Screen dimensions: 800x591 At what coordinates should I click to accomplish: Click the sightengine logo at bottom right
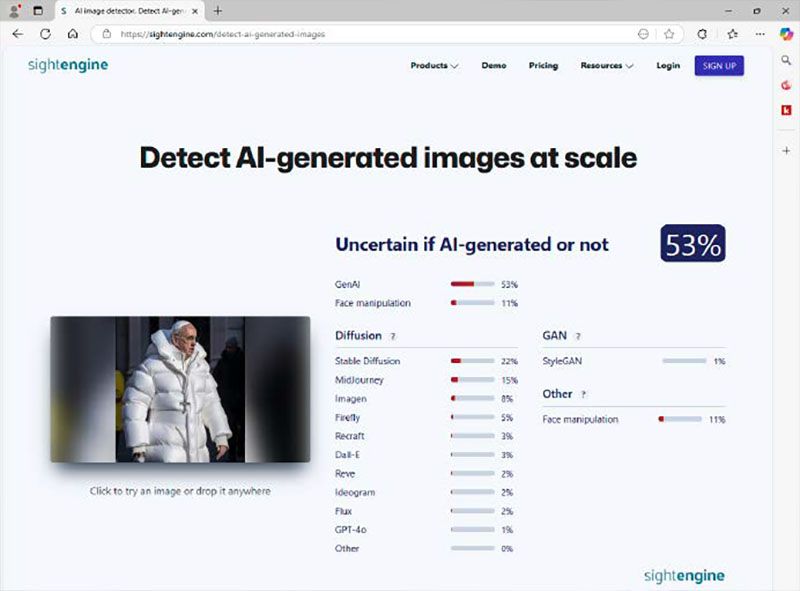[684, 576]
